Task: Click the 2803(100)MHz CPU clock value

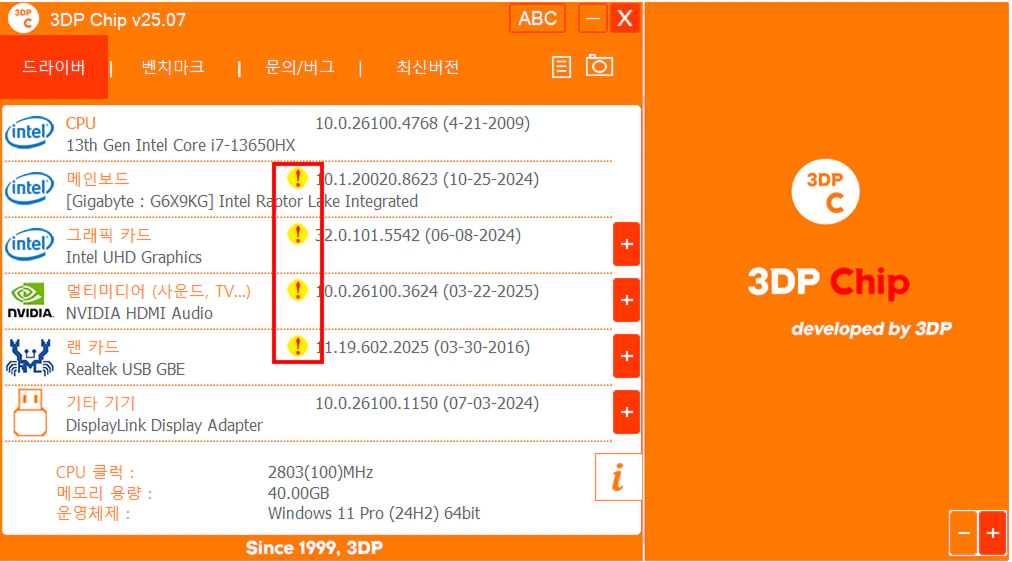Action: click(x=320, y=472)
